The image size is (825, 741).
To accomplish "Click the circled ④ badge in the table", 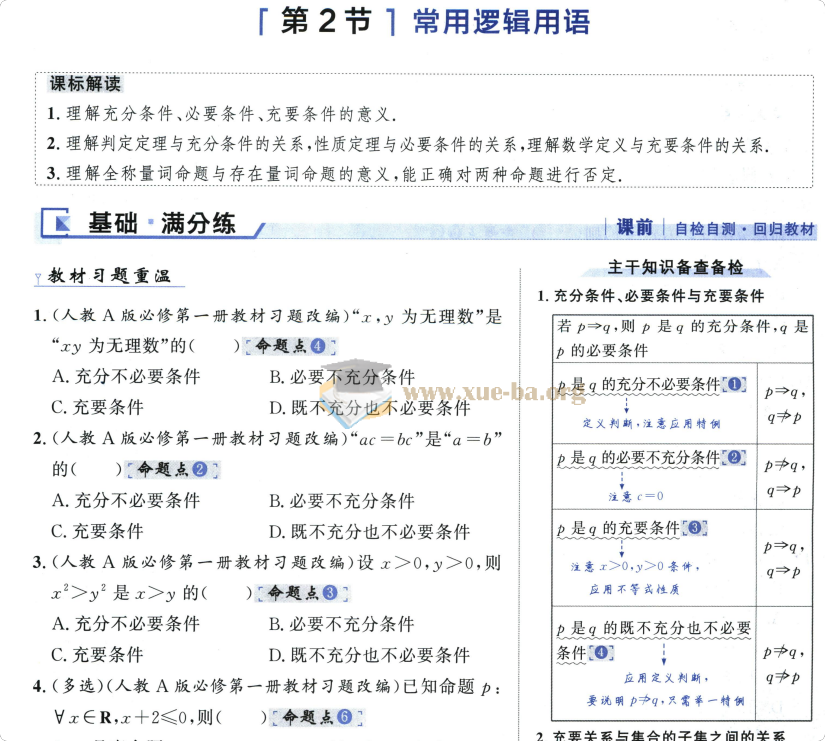I will coord(601,653).
